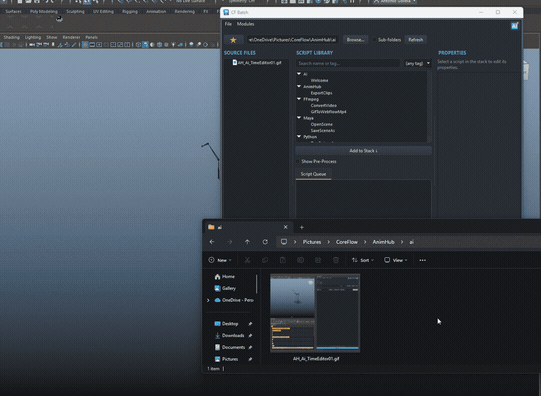Open the Rigging shelf tab in Maya
This screenshot has height=396, width=541.
click(130, 11)
